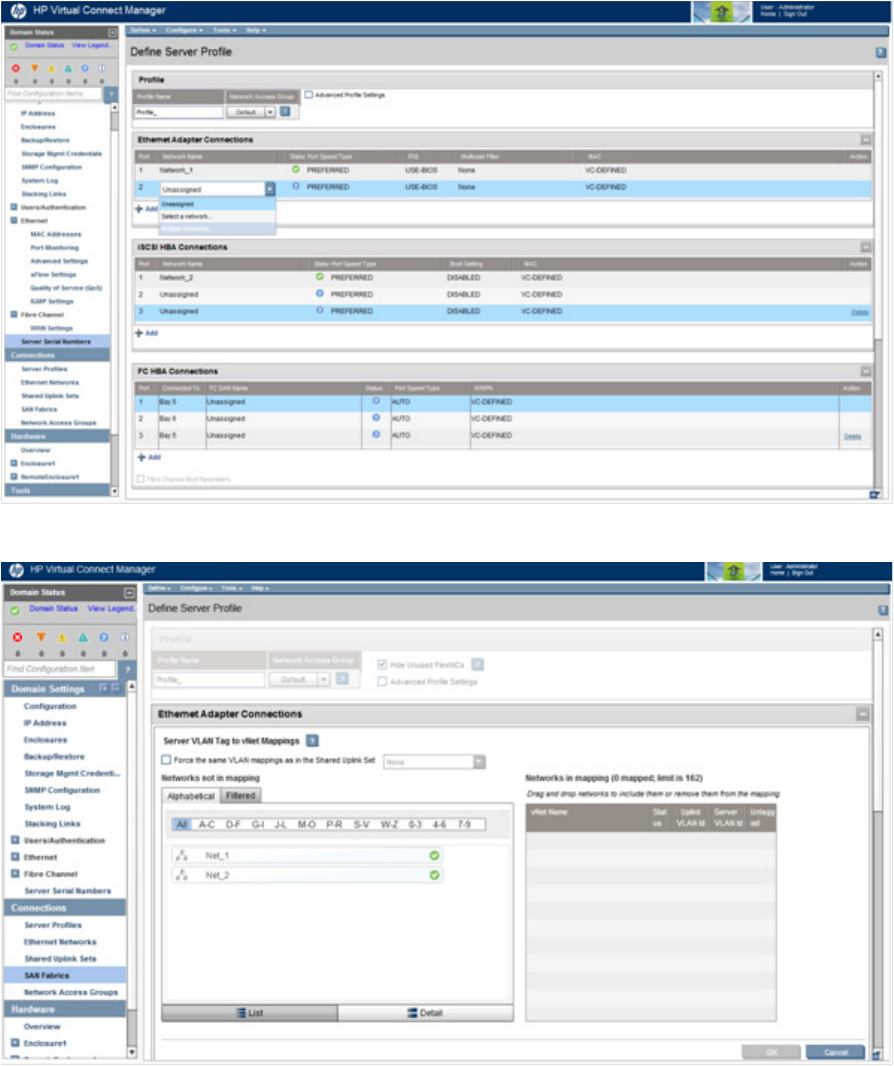Check Force the same VLAN mappings checkbox
This screenshot has height=1066, width=894.
point(167,759)
